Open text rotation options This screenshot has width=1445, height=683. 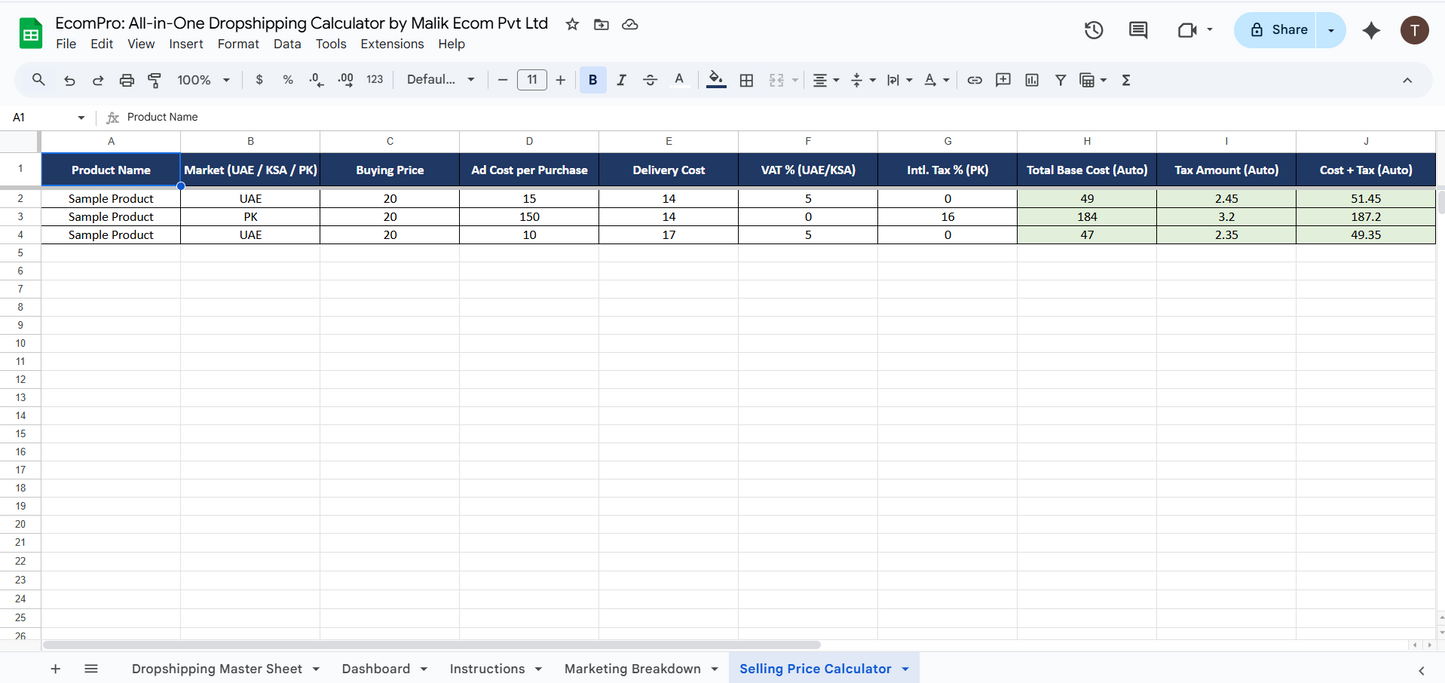tap(936, 80)
